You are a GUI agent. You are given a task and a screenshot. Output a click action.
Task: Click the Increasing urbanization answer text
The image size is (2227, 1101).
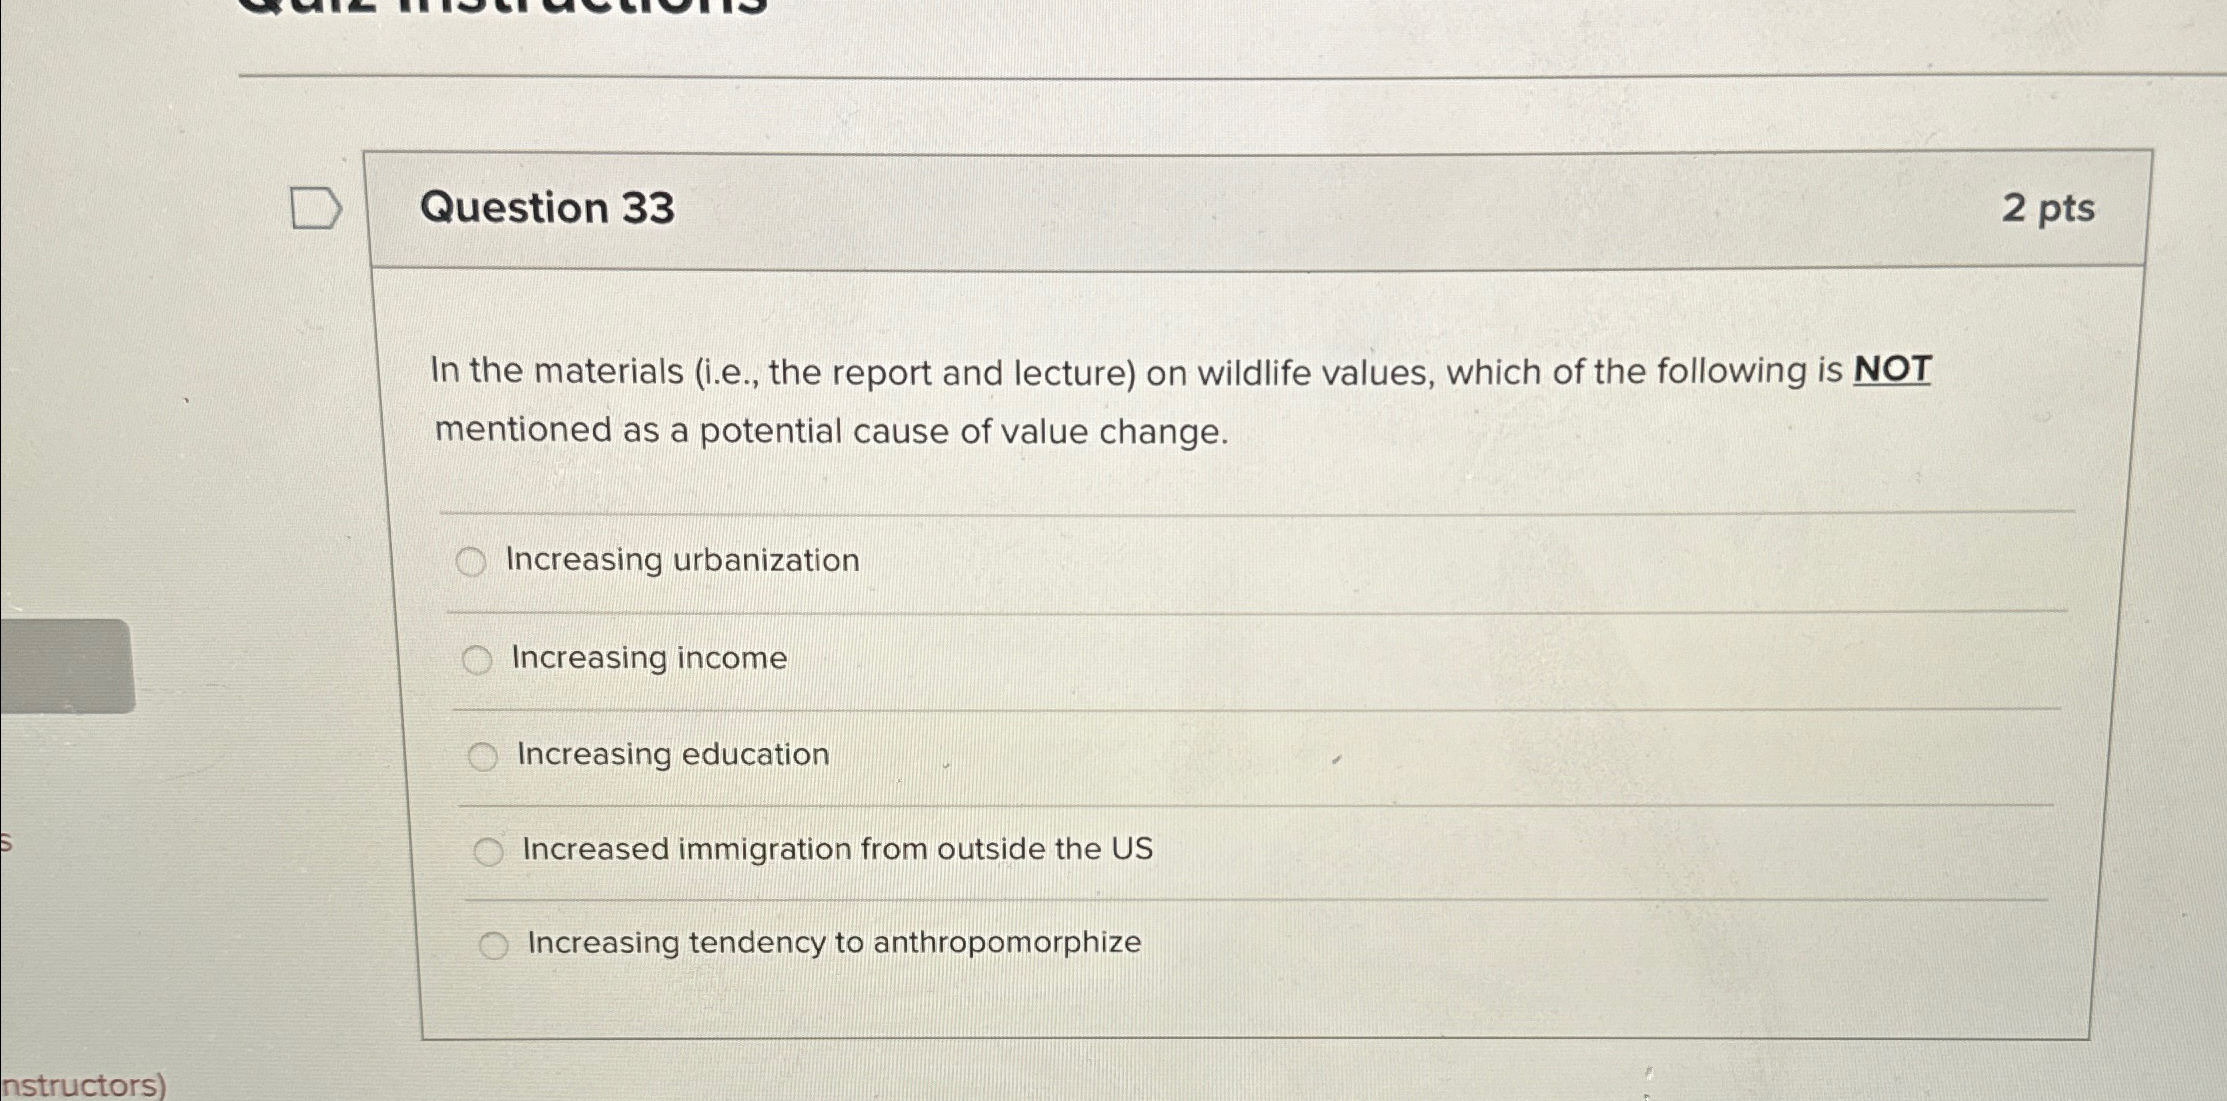click(683, 561)
